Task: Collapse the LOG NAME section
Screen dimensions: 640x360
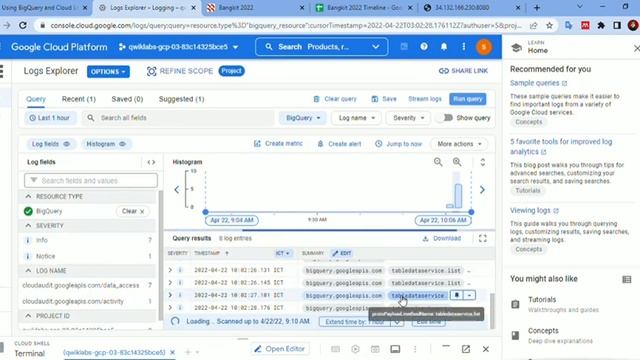Action: (x=28, y=271)
